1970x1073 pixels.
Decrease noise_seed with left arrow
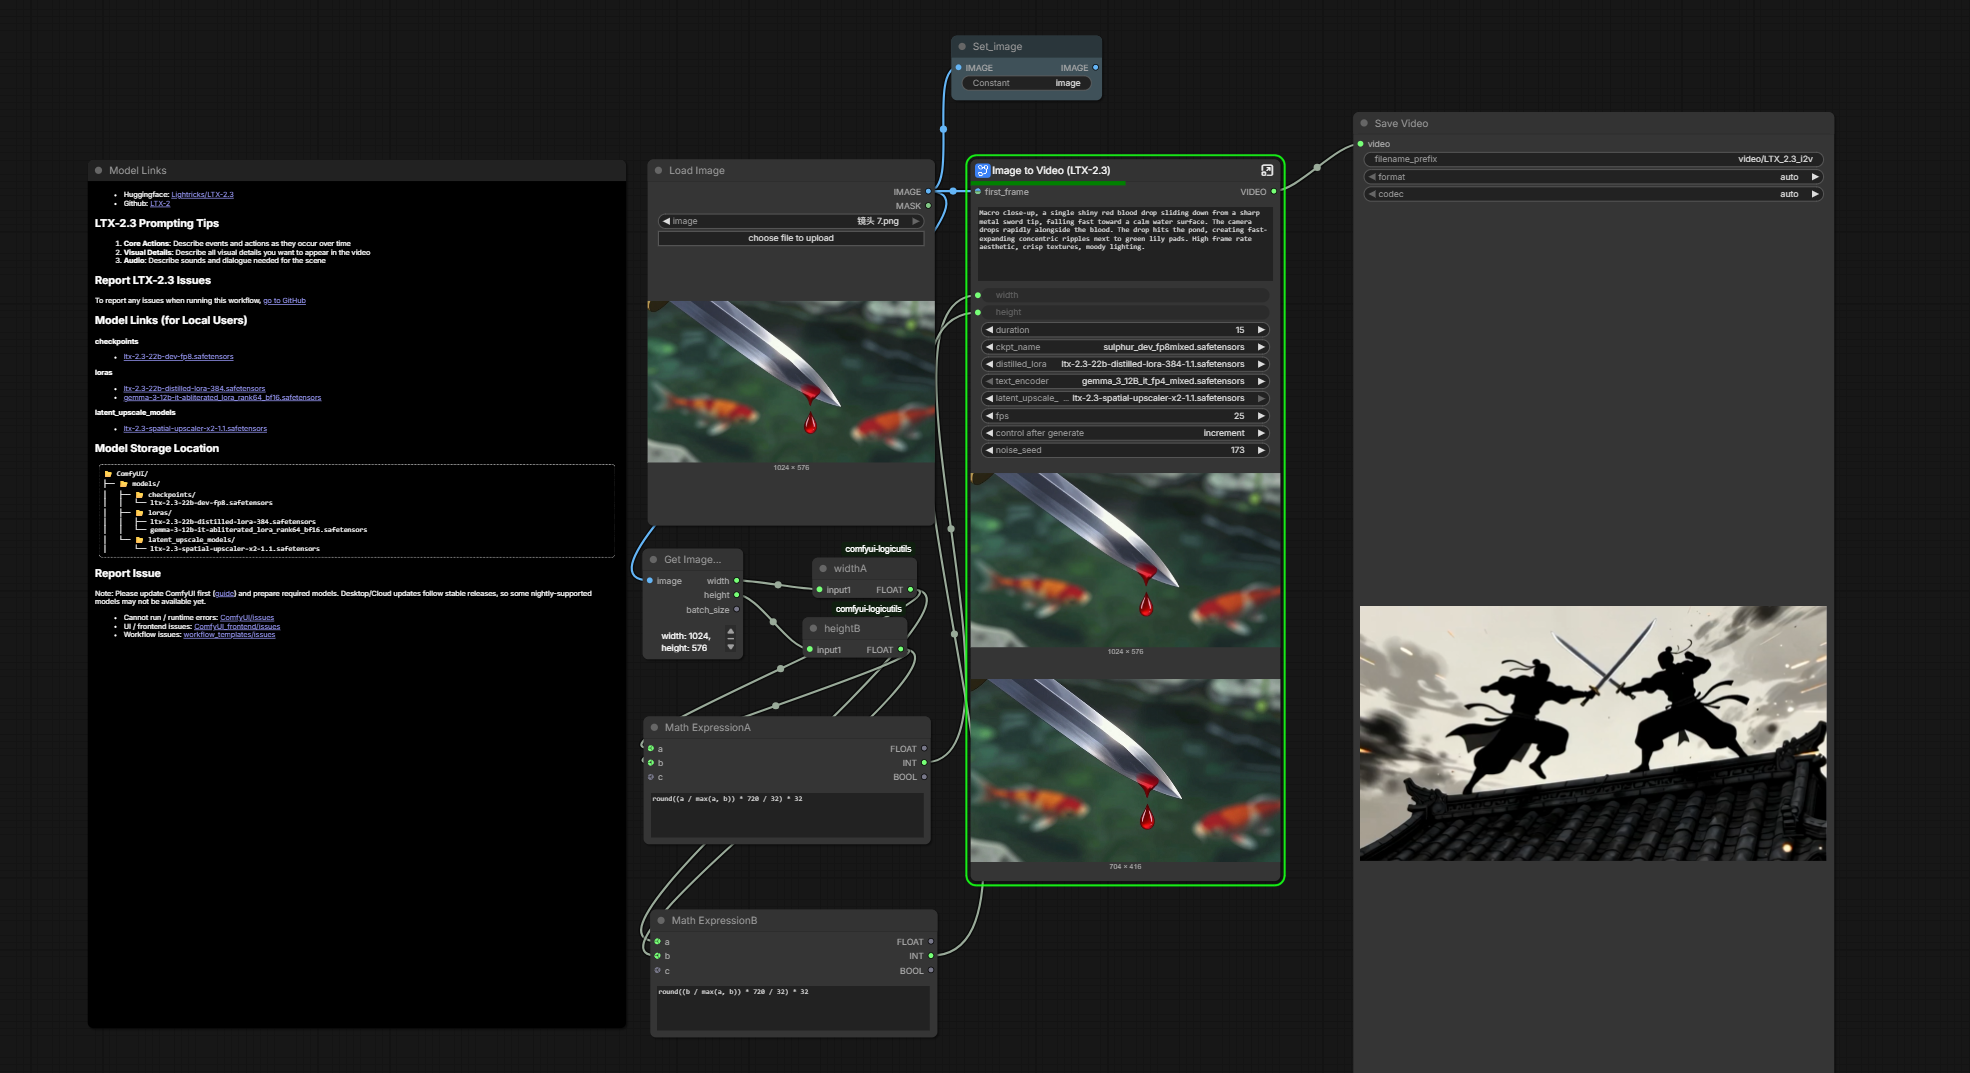(x=989, y=450)
